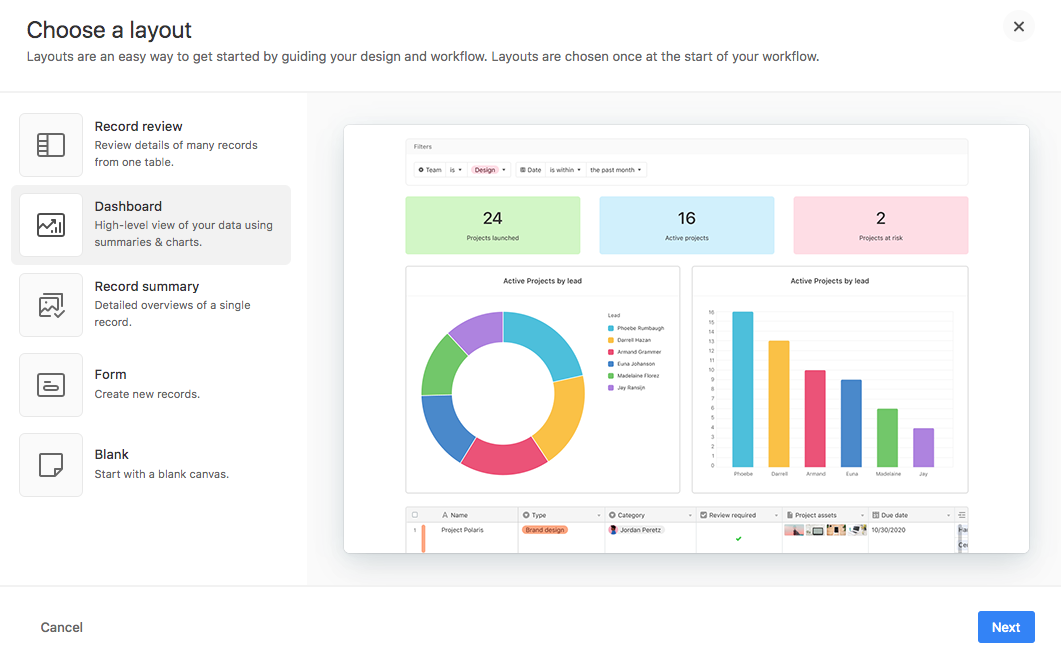The image size is (1061, 655).
Task: Select the Dashboard layout icon
Action: click(x=51, y=224)
